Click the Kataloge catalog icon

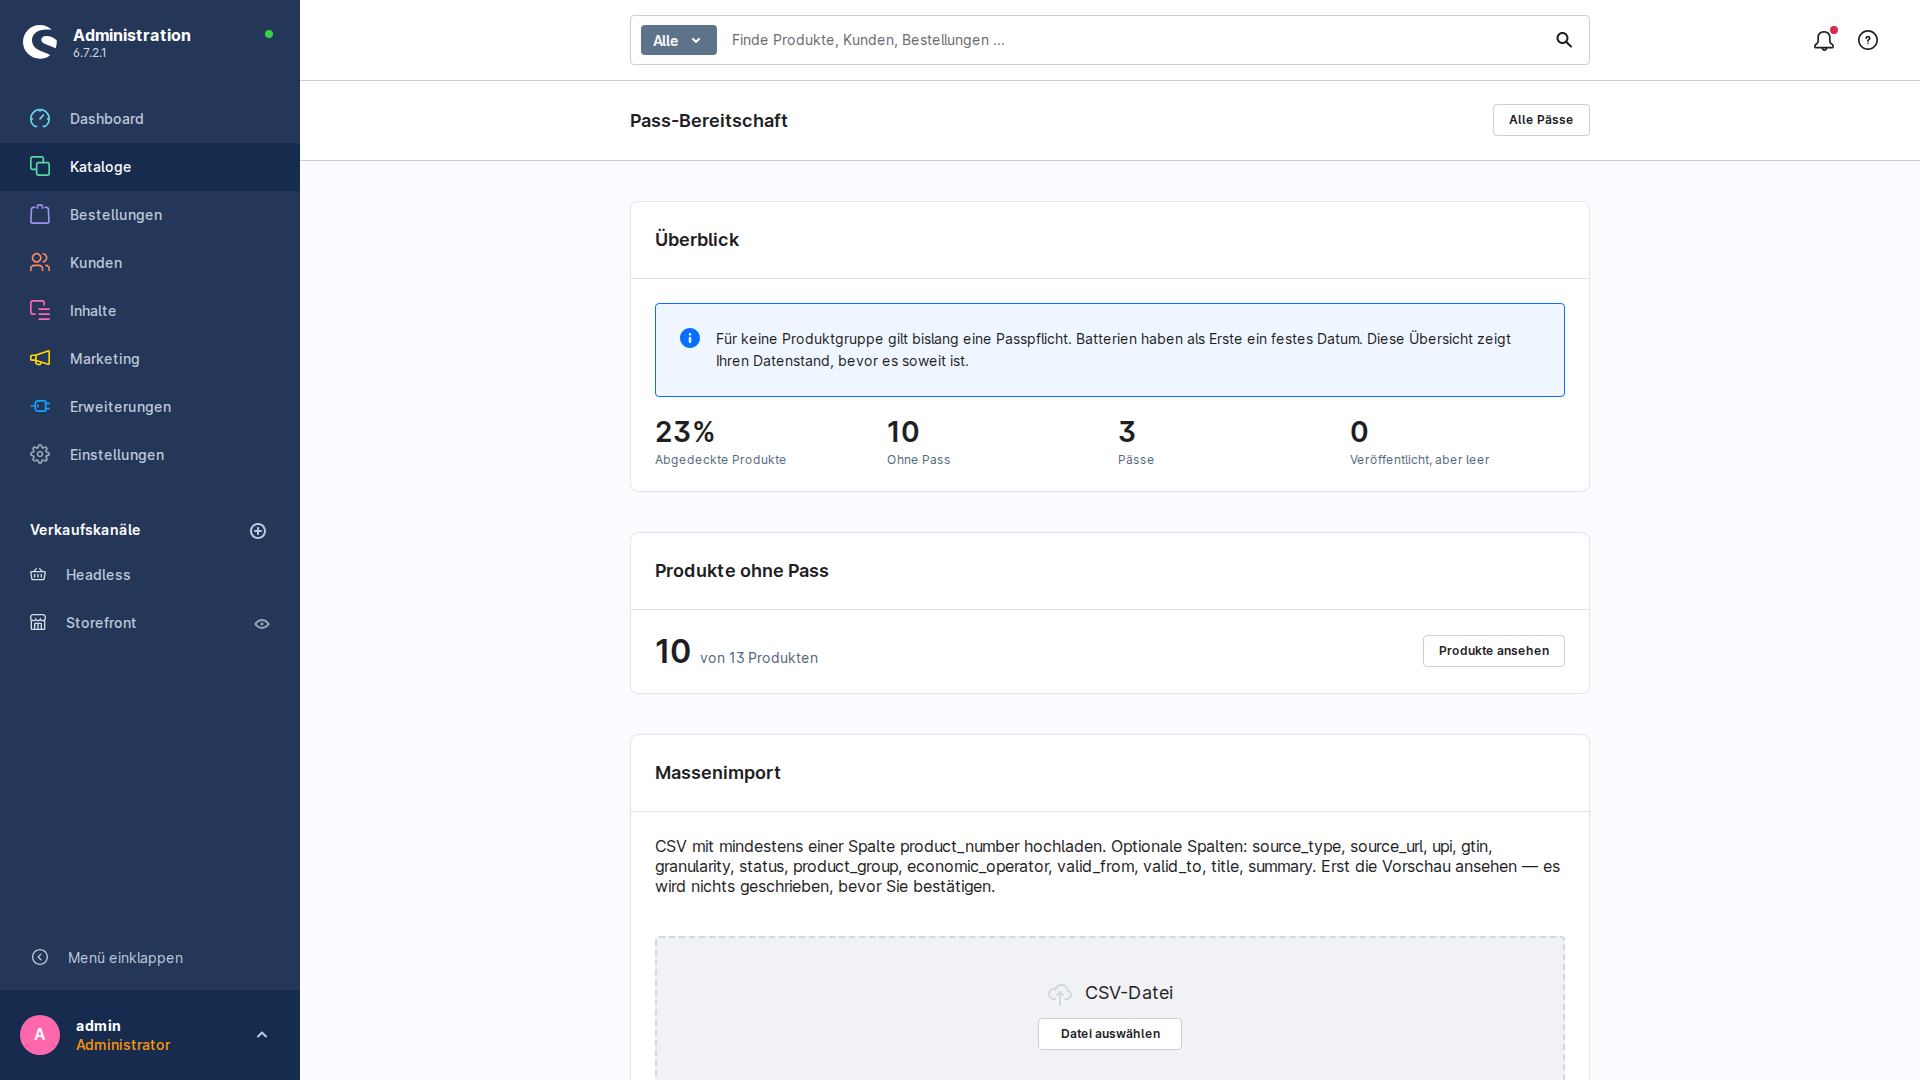pyautogui.click(x=40, y=166)
